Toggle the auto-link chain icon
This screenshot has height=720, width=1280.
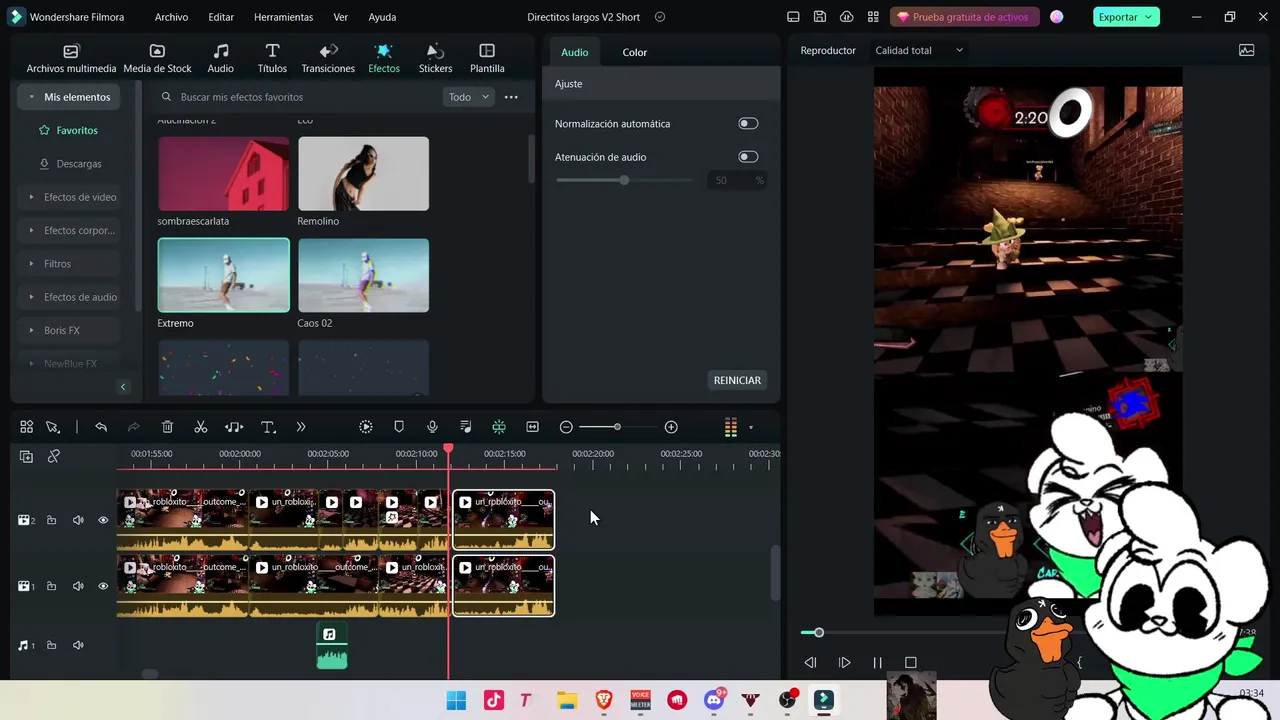pyautogui.click(x=54, y=456)
